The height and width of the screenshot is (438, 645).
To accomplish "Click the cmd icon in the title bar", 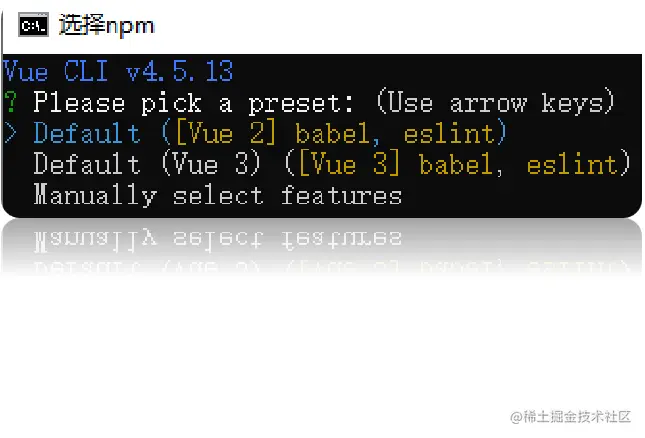I will coord(35,25).
